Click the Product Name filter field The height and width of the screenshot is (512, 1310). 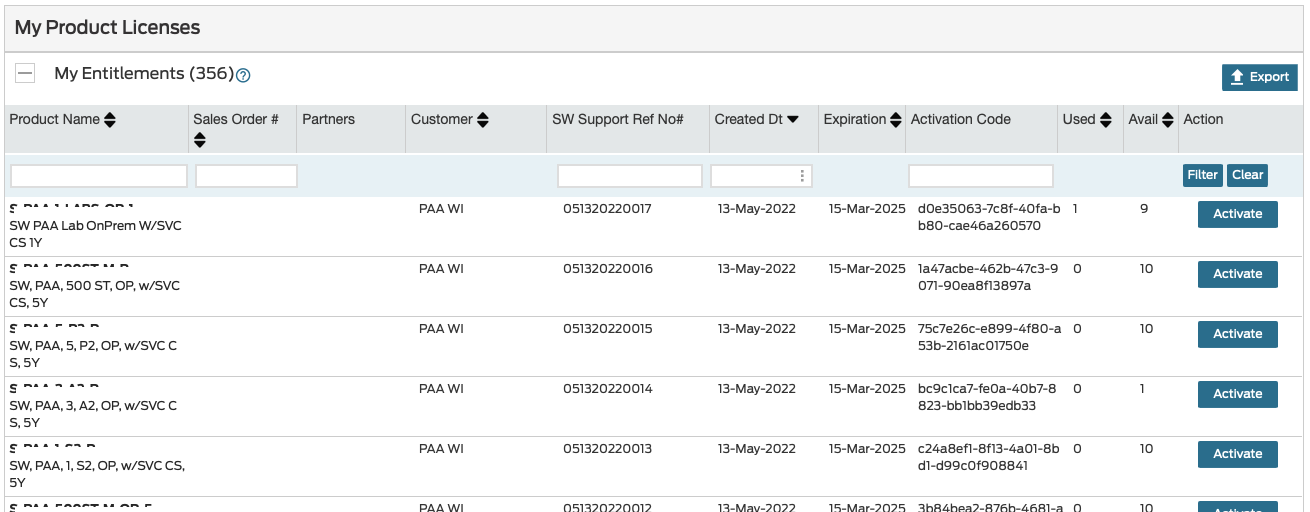point(99,176)
